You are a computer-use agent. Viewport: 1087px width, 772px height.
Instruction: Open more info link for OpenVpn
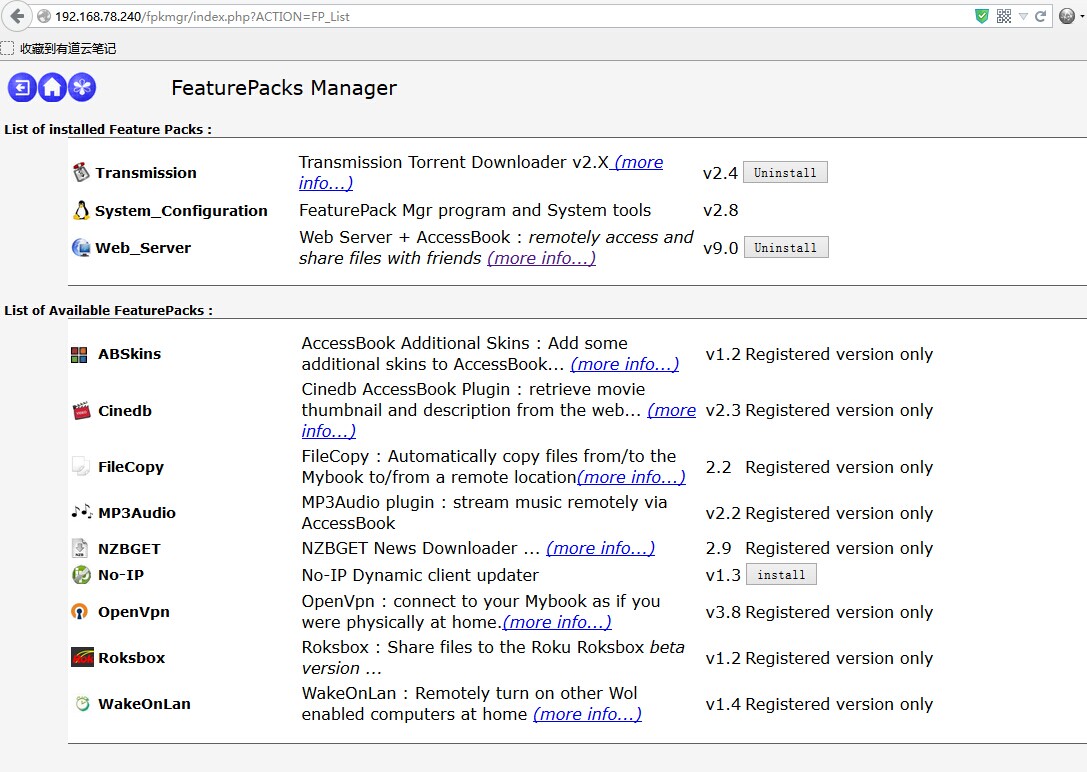pyautogui.click(x=557, y=622)
